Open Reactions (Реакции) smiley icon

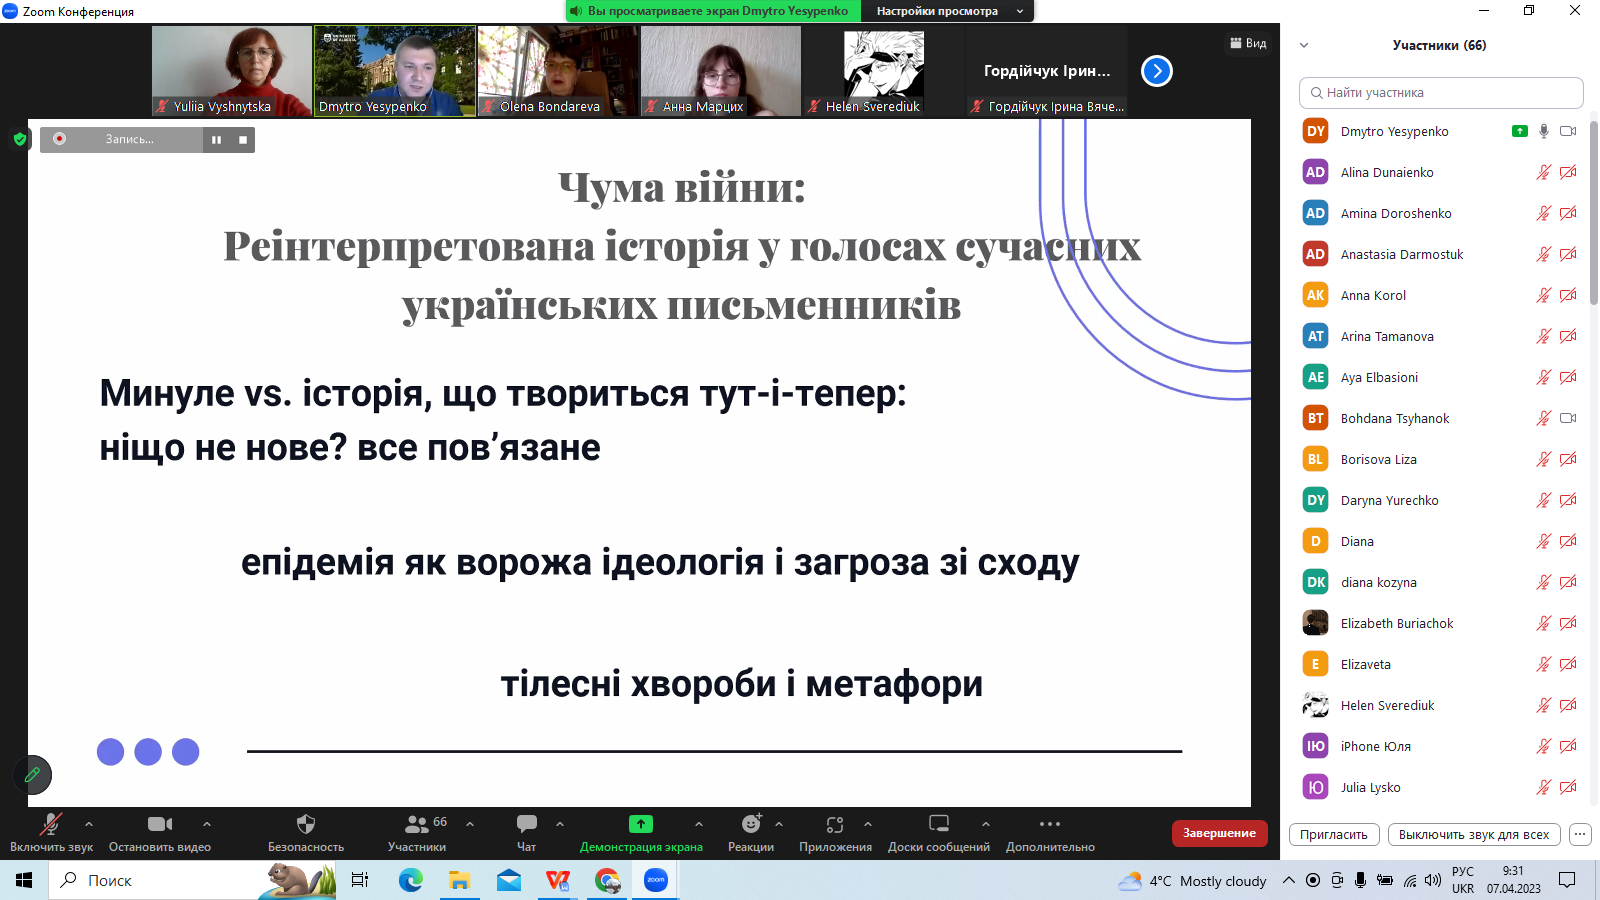751,824
